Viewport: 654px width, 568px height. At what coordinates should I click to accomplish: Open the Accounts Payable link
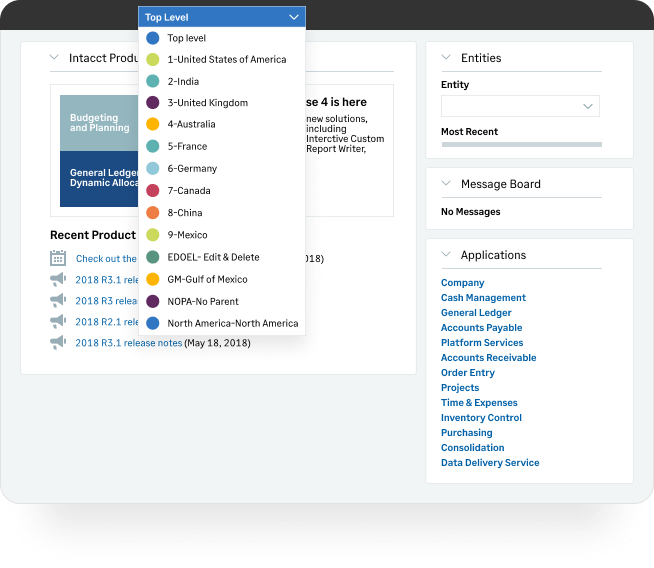481,328
